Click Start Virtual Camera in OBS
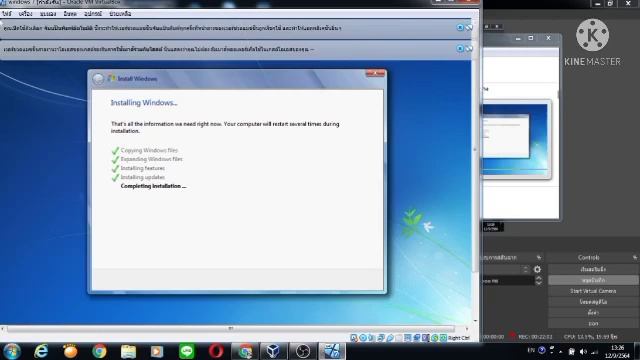The image size is (640, 360). pyautogui.click(x=593, y=291)
